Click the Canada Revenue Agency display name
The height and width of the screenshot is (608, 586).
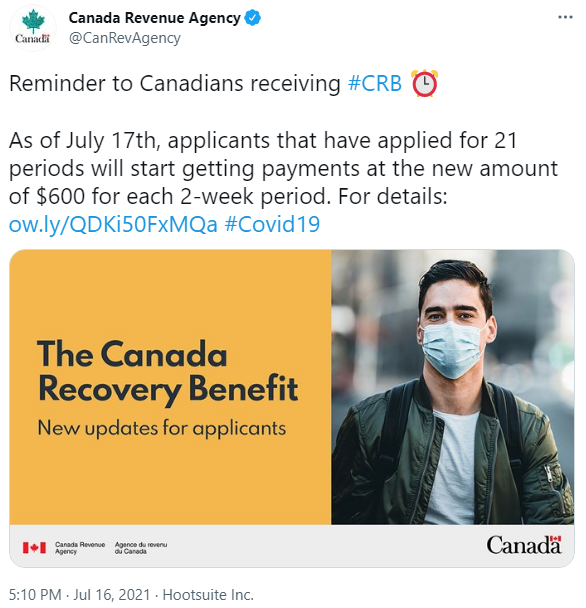(x=154, y=18)
